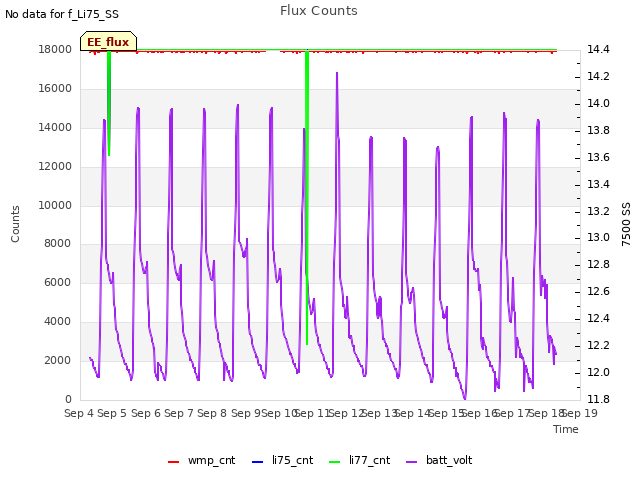The height and width of the screenshot is (480, 640).
Task: Click the wmp_cnt legend entry
Action: pos(202,460)
